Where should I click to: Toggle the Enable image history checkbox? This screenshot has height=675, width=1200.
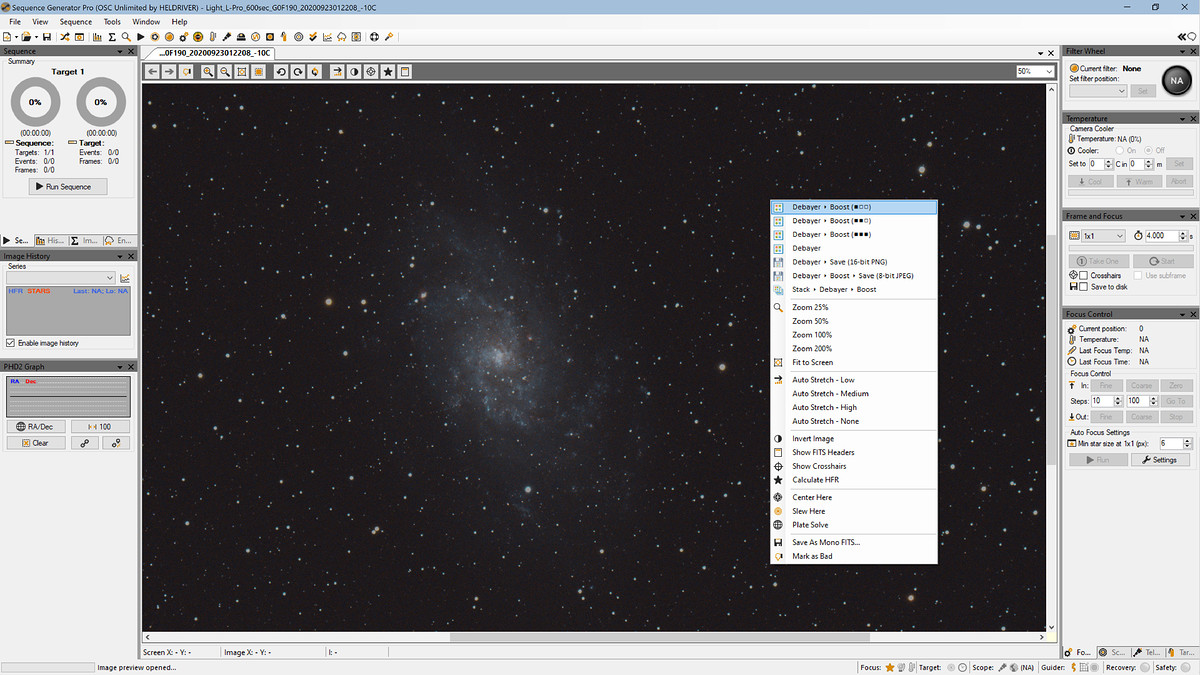[x=11, y=343]
